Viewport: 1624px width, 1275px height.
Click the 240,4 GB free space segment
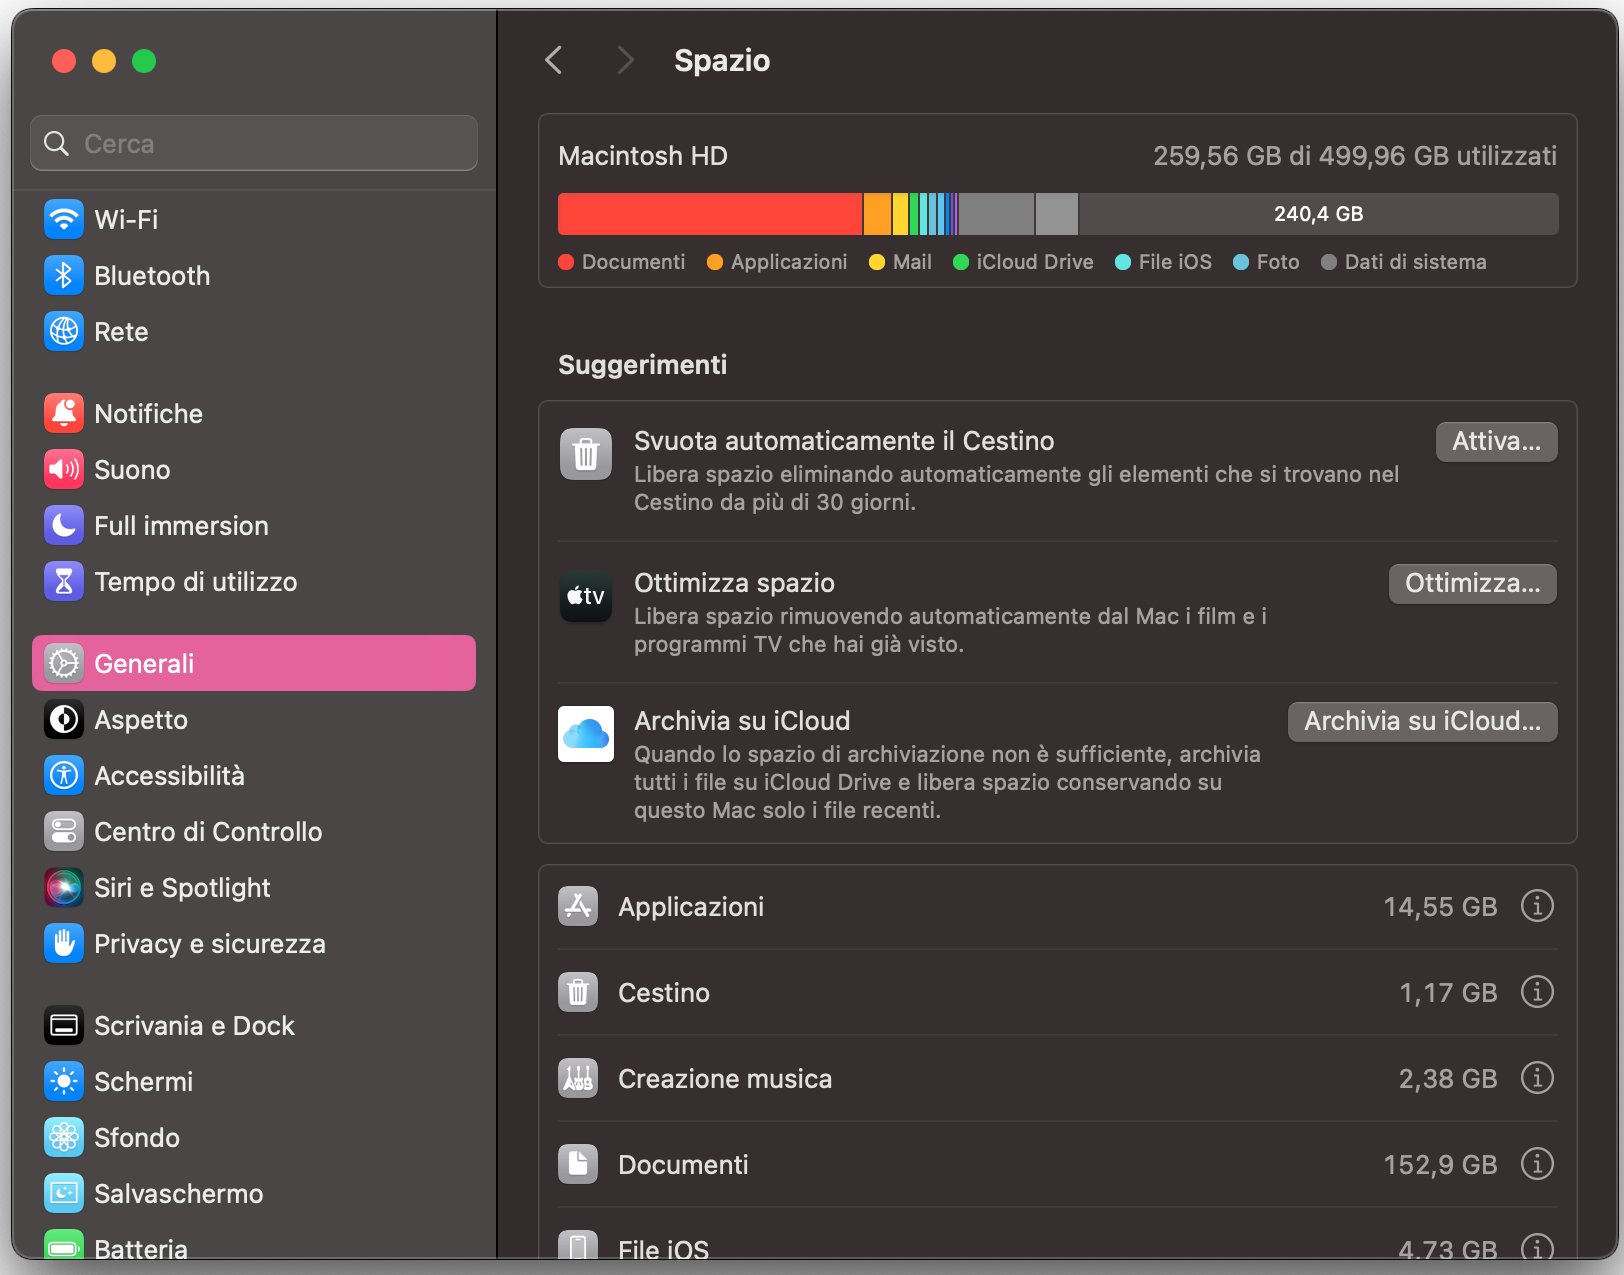point(1318,214)
